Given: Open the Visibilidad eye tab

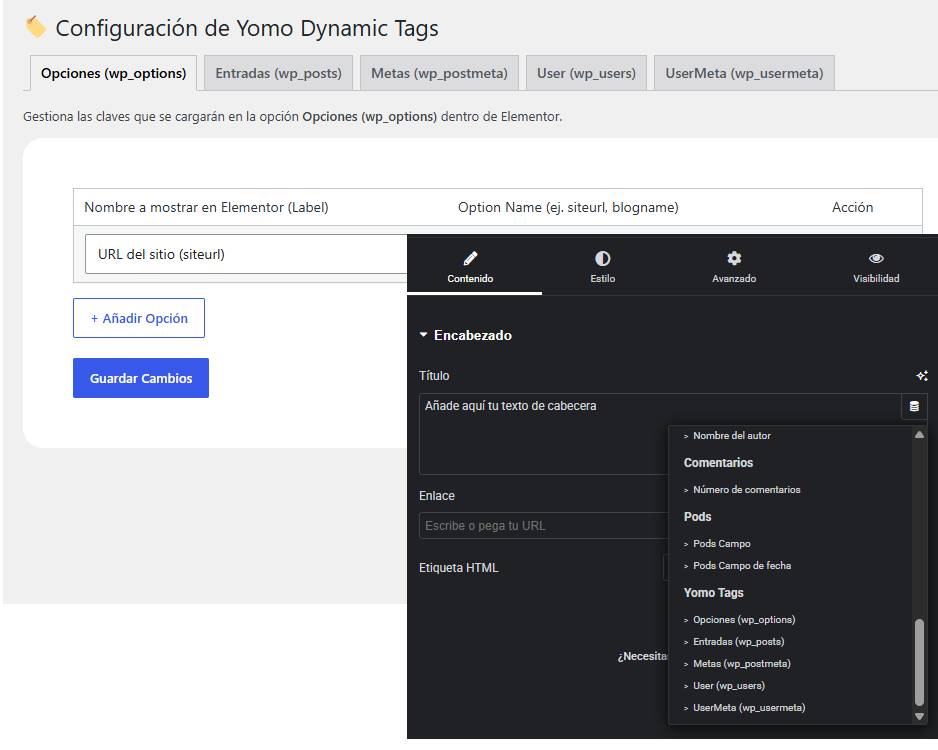Looking at the screenshot, I should 876,266.
